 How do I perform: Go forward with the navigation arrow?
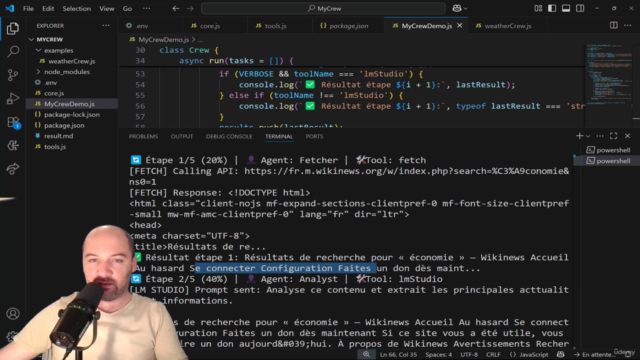(x=190, y=8)
